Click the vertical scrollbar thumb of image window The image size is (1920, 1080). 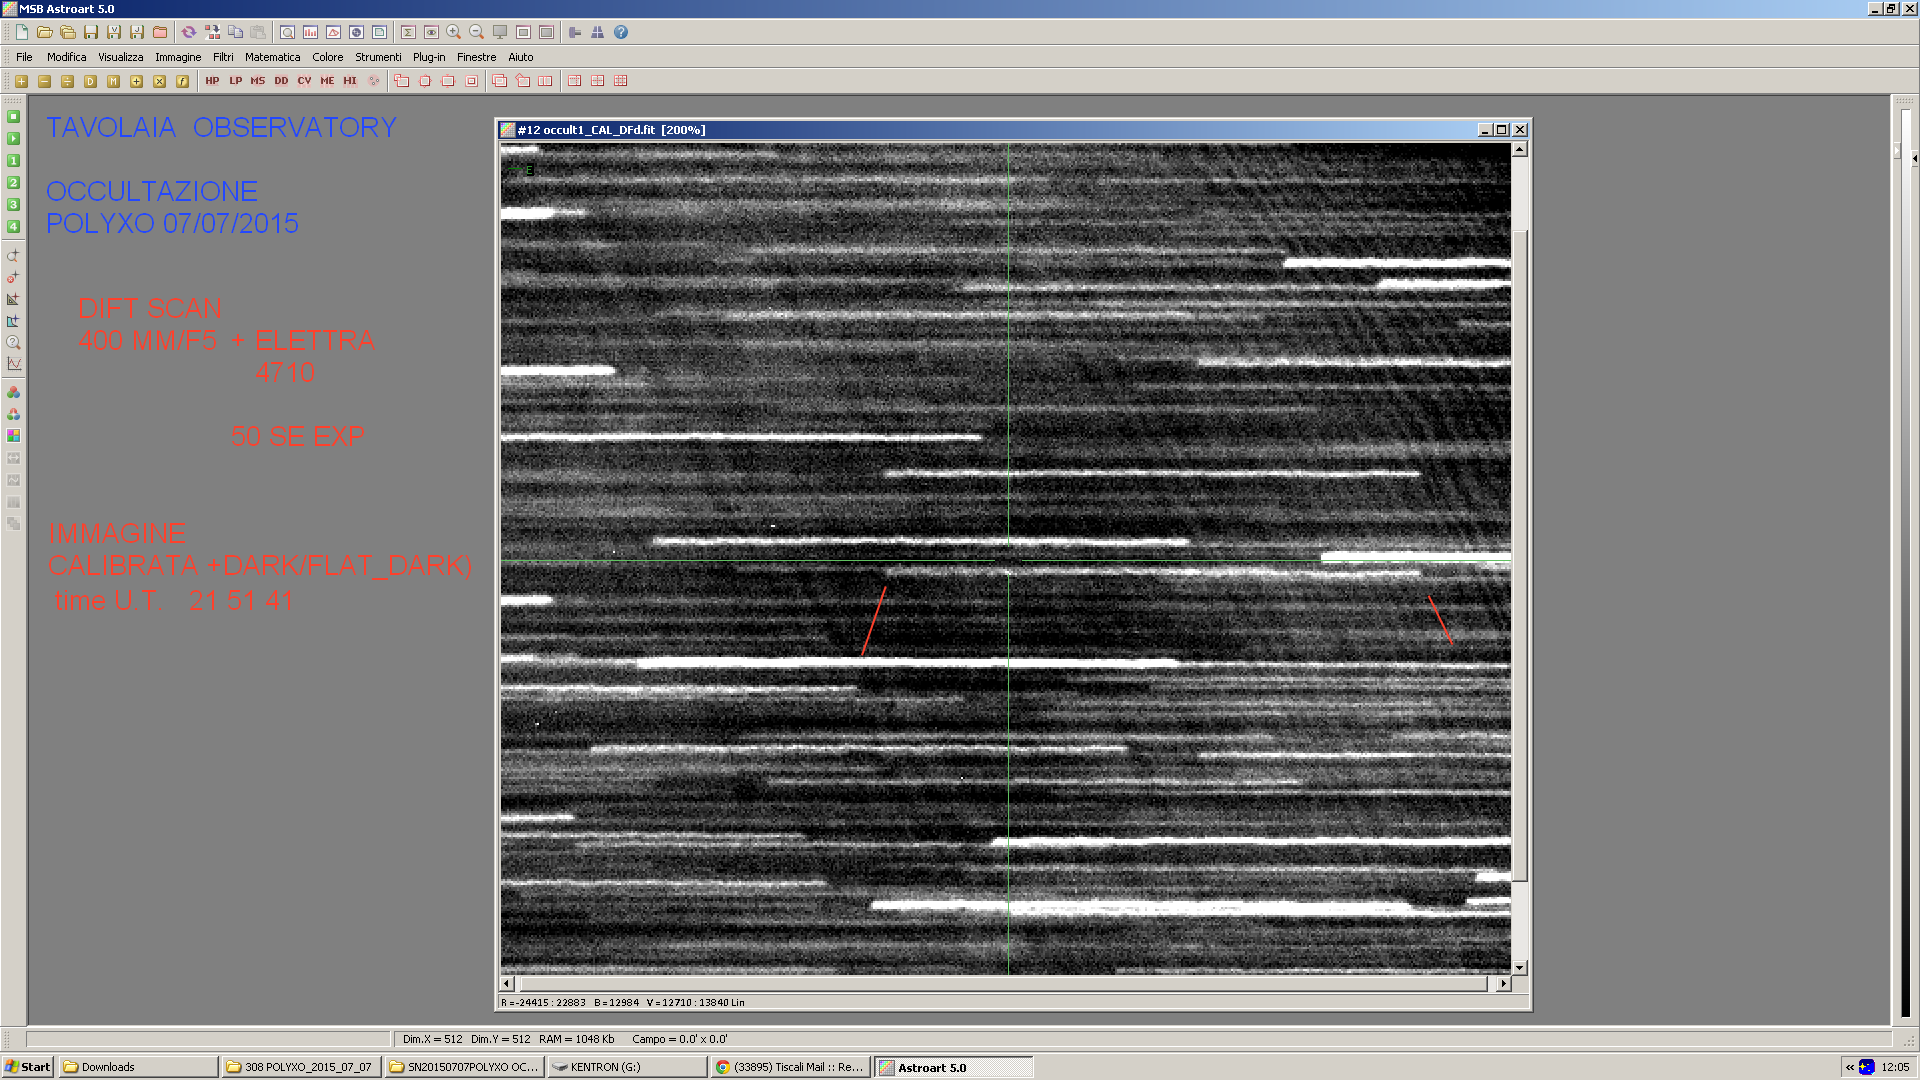click(1519, 555)
